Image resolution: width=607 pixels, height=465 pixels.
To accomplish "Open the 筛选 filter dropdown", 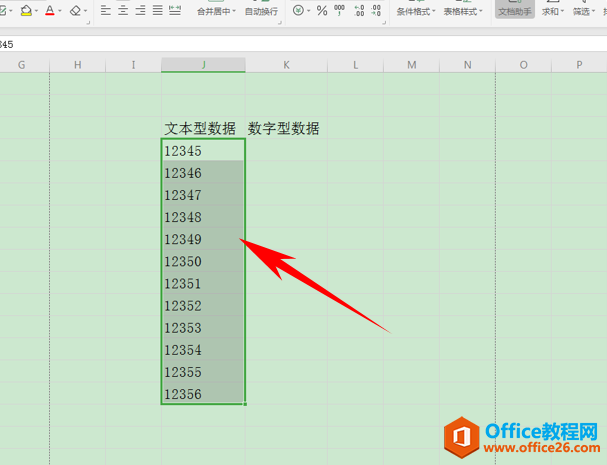I will pyautogui.click(x=584, y=12).
